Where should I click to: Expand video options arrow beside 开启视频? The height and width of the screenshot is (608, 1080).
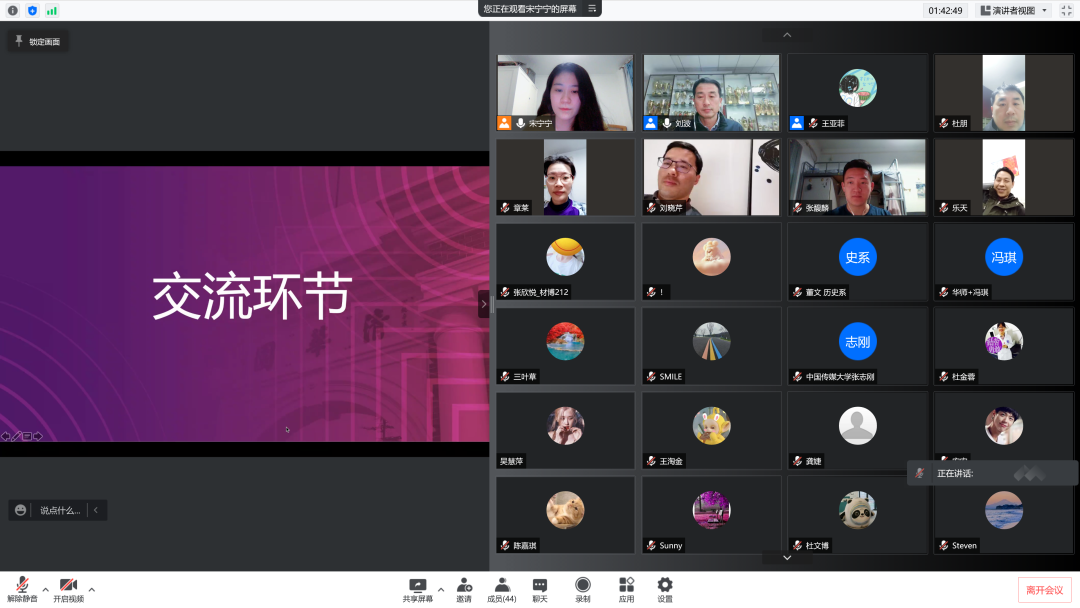tap(92, 589)
